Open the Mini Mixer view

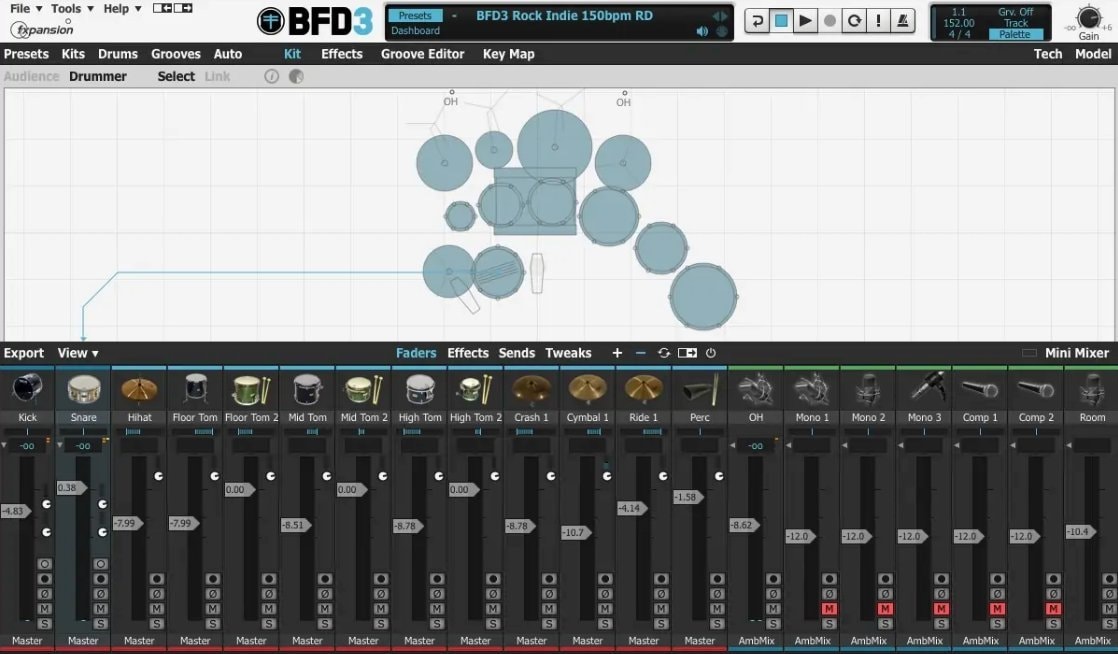point(1077,353)
